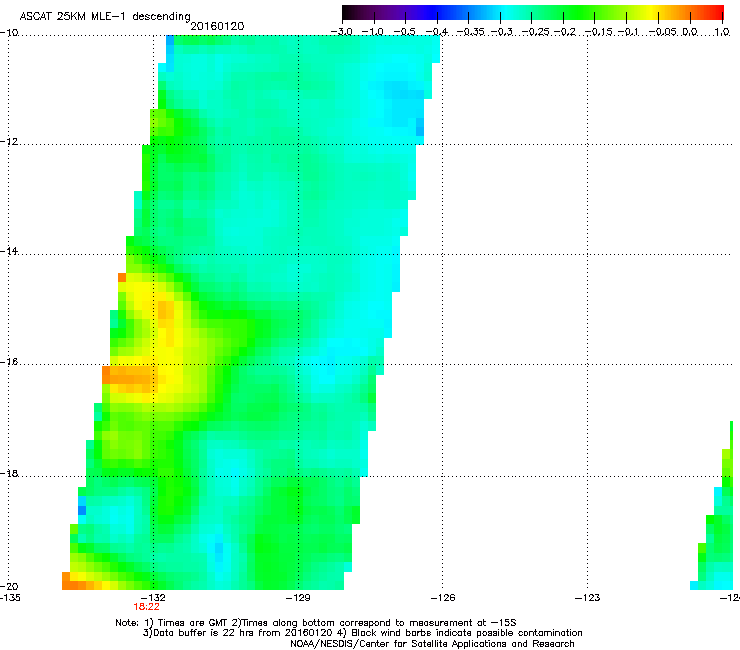This screenshot has width=740, height=650.
Task: Select the -10 latitude axis label
Action: (9, 33)
